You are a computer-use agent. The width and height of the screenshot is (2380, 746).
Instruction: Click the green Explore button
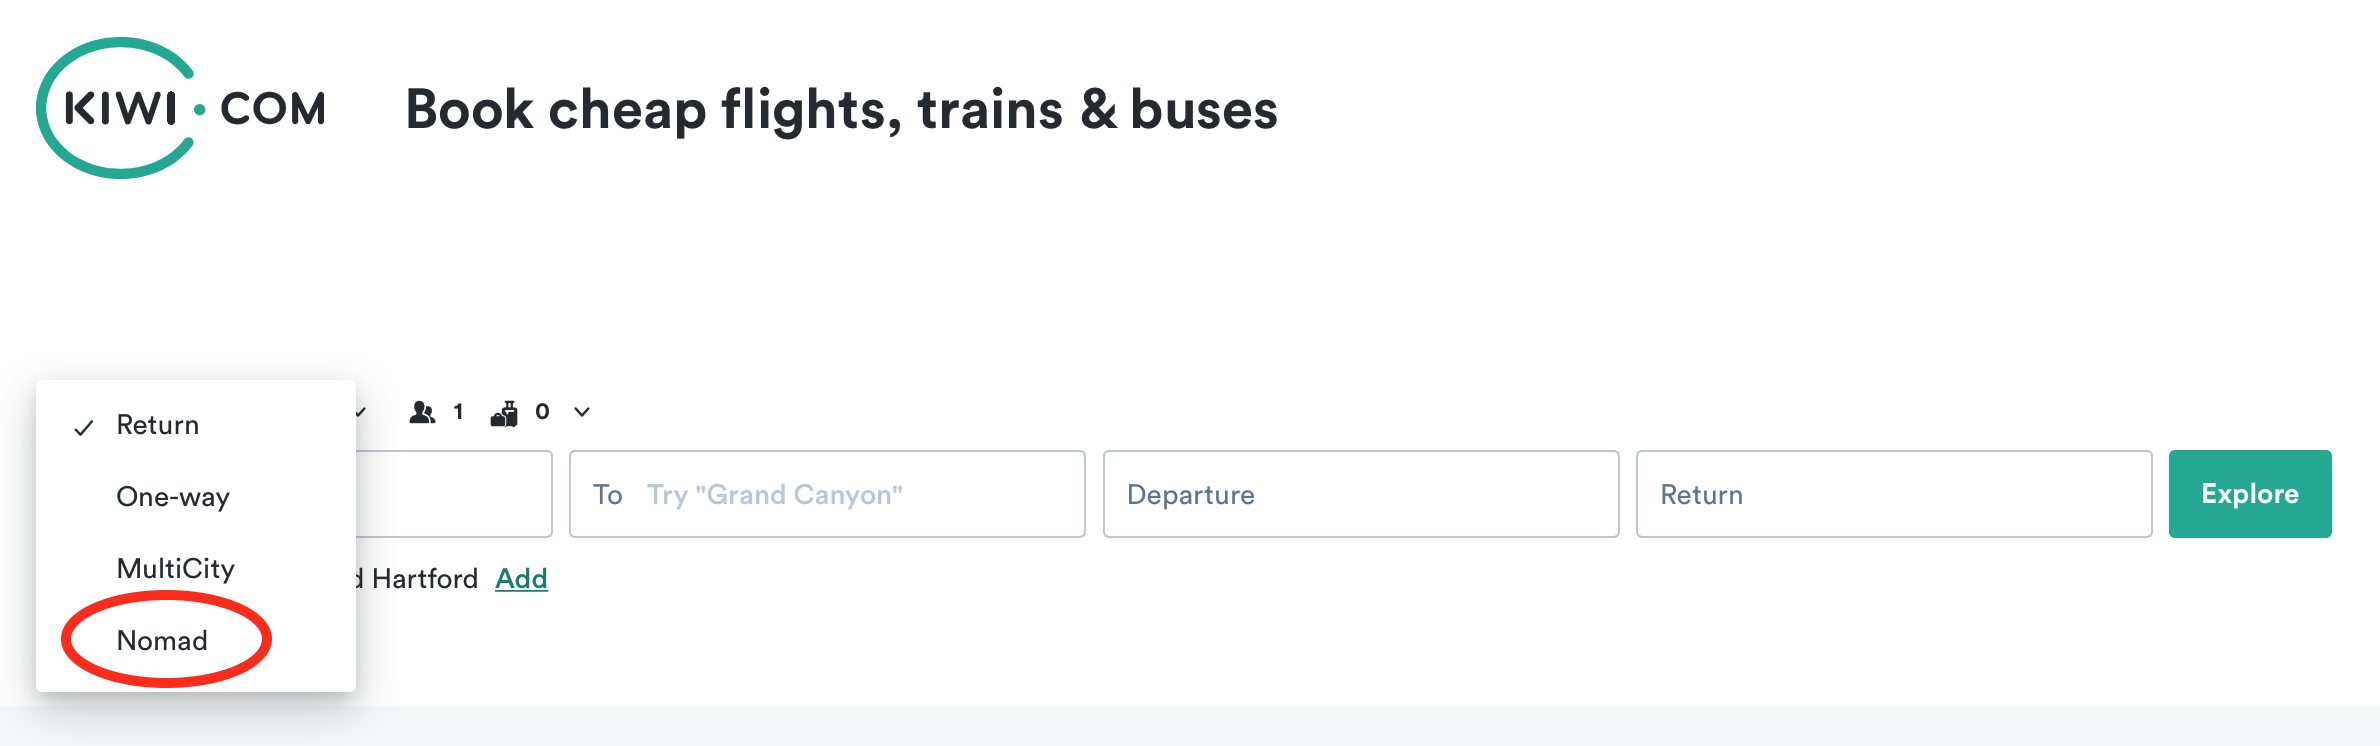click(x=2250, y=494)
